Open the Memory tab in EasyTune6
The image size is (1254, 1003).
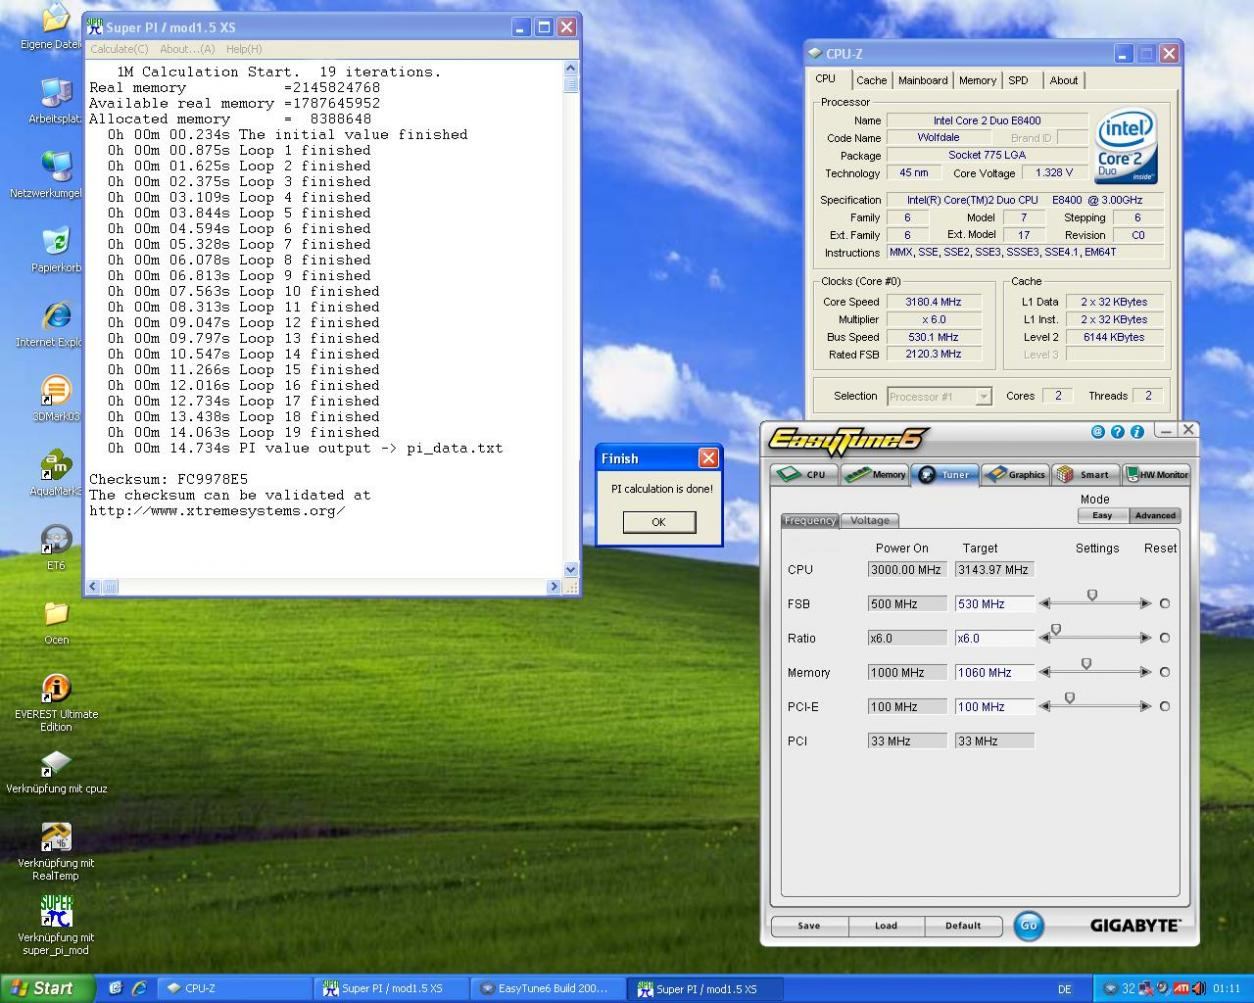pos(876,474)
